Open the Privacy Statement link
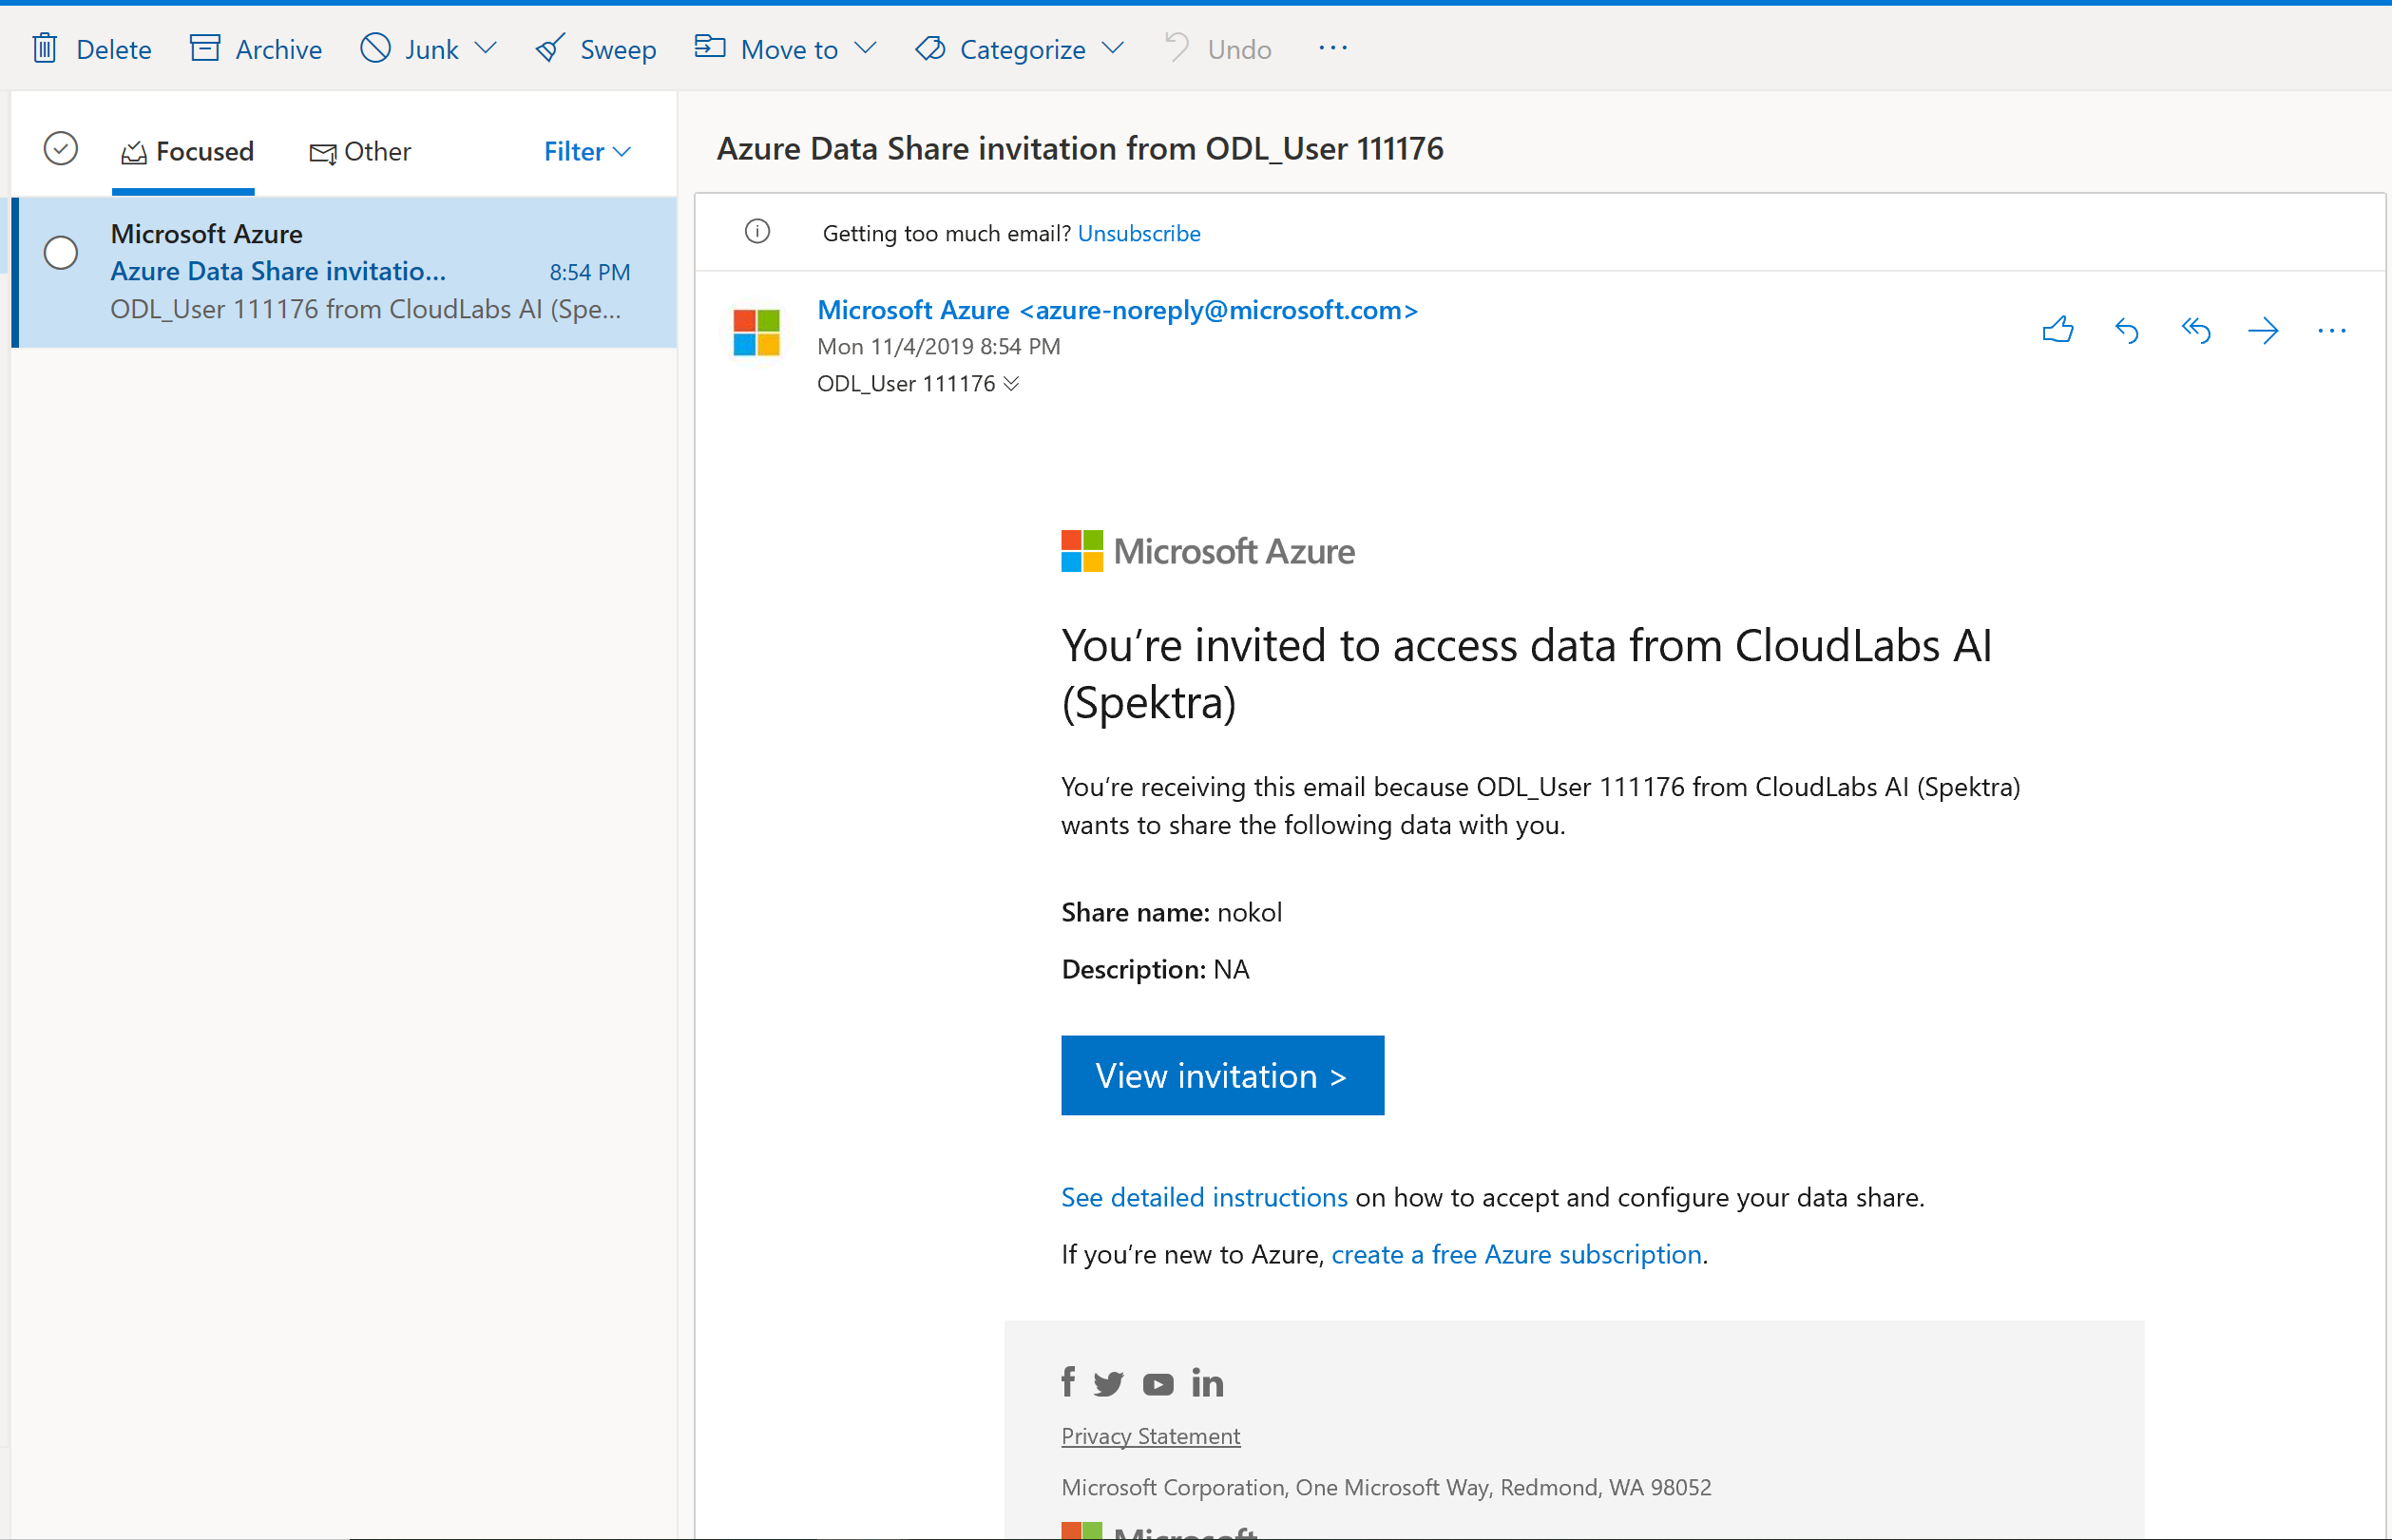 coord(1151,1436)
